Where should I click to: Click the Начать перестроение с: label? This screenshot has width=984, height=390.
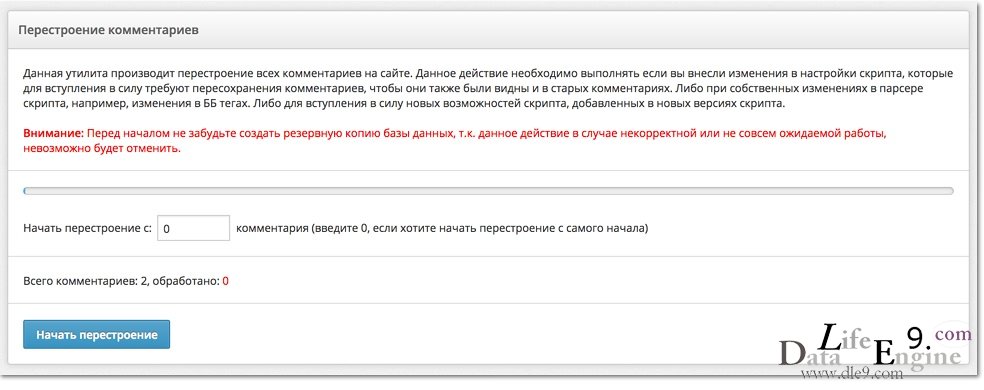coord(87,229)
